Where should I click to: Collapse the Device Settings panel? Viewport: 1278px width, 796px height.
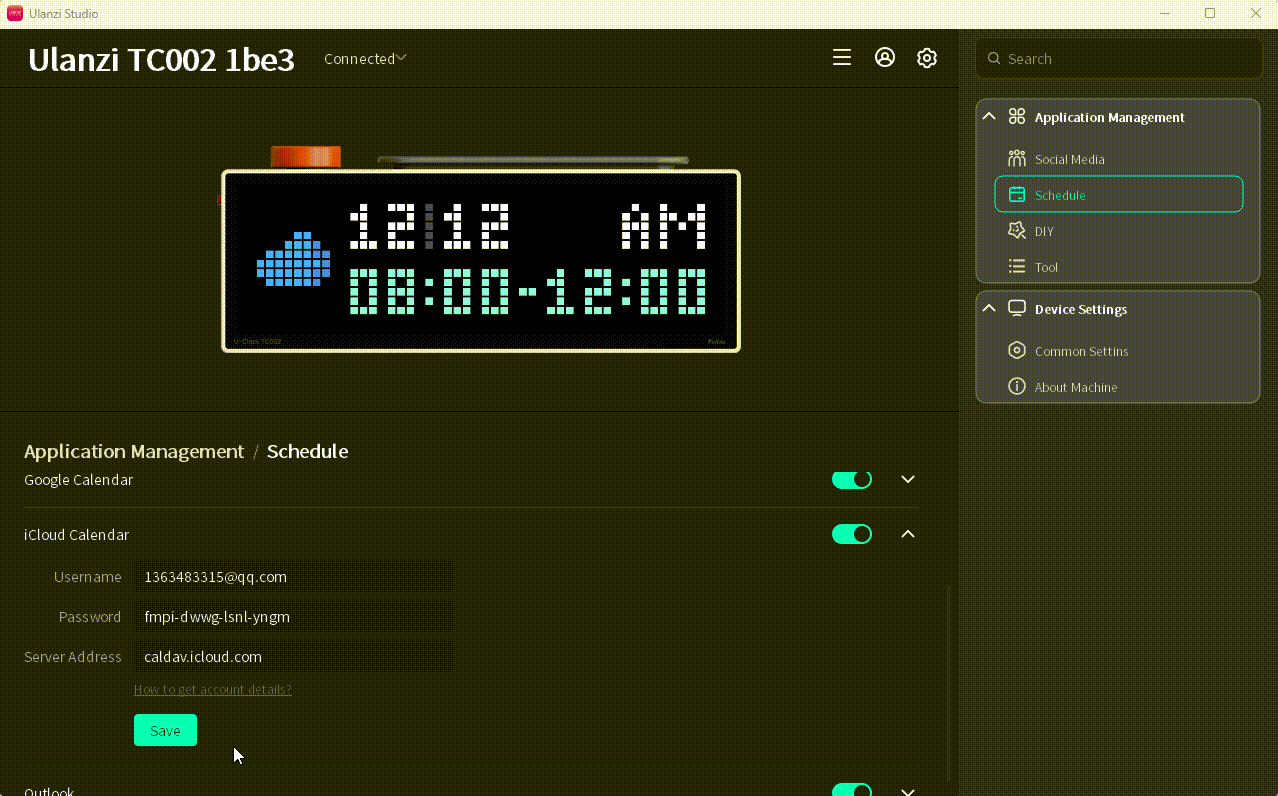pos(989,309)
